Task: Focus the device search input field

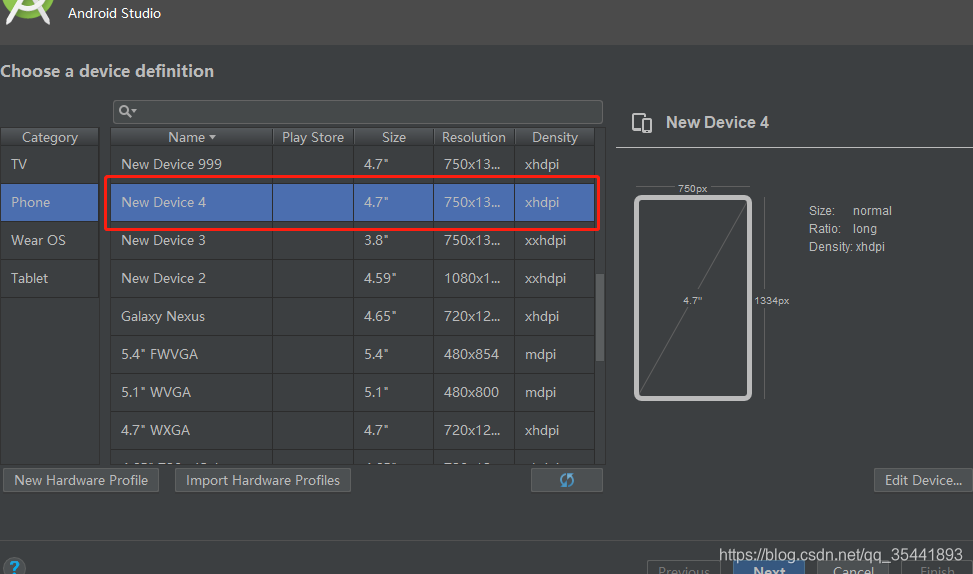Action: (x=357, y=112)
